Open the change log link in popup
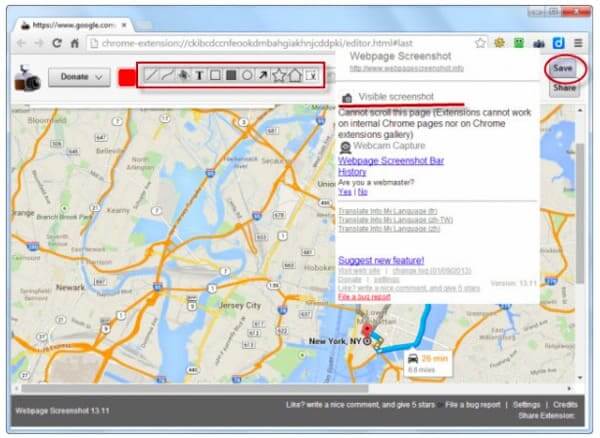Viewport: 600px width, 438px height. coord(432,271)
